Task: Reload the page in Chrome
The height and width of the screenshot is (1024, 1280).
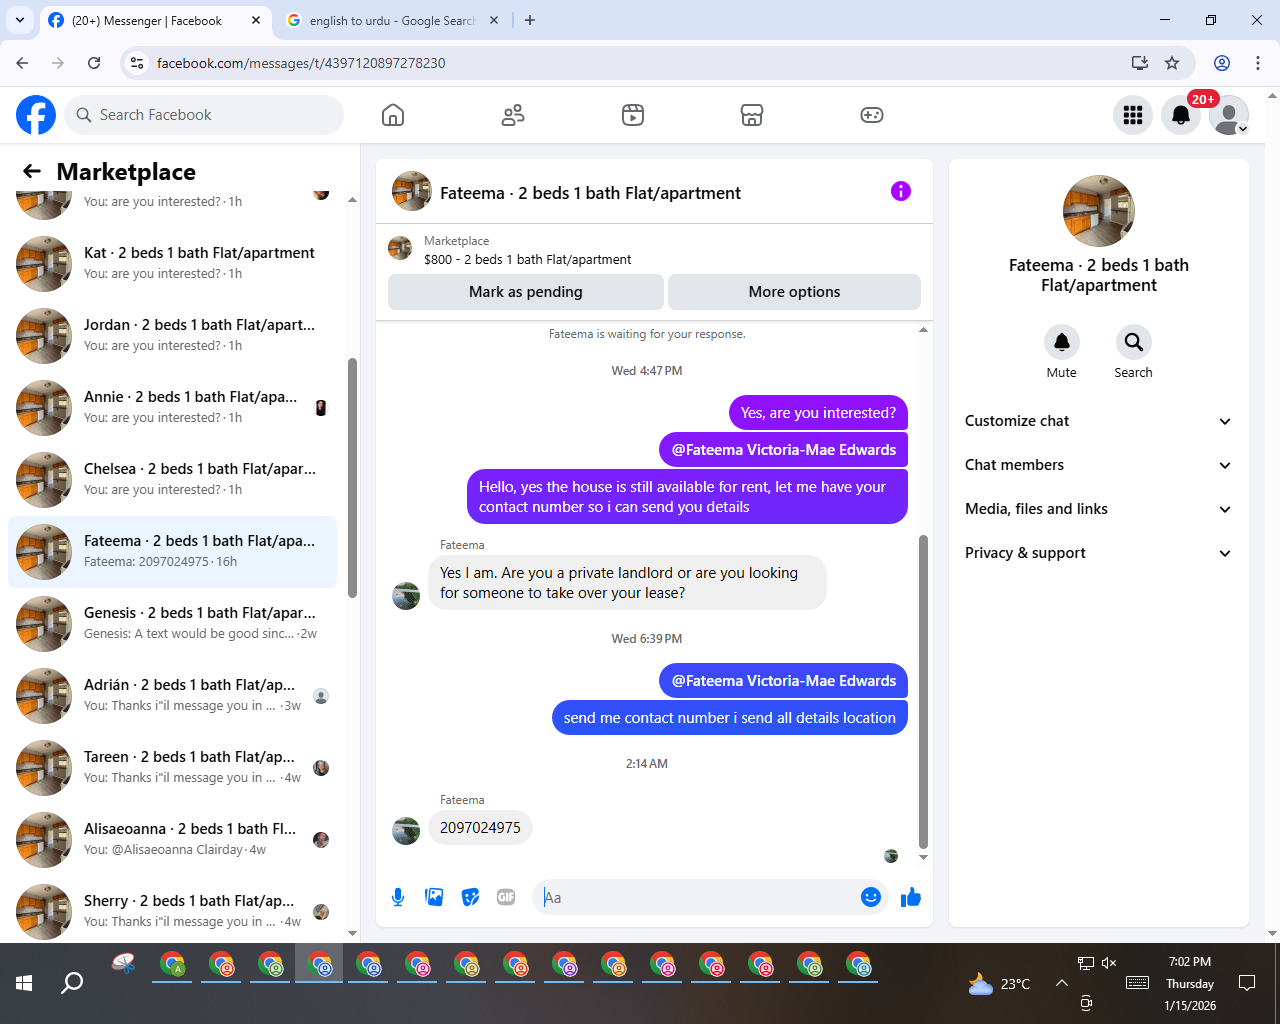Action: point(94,63)
